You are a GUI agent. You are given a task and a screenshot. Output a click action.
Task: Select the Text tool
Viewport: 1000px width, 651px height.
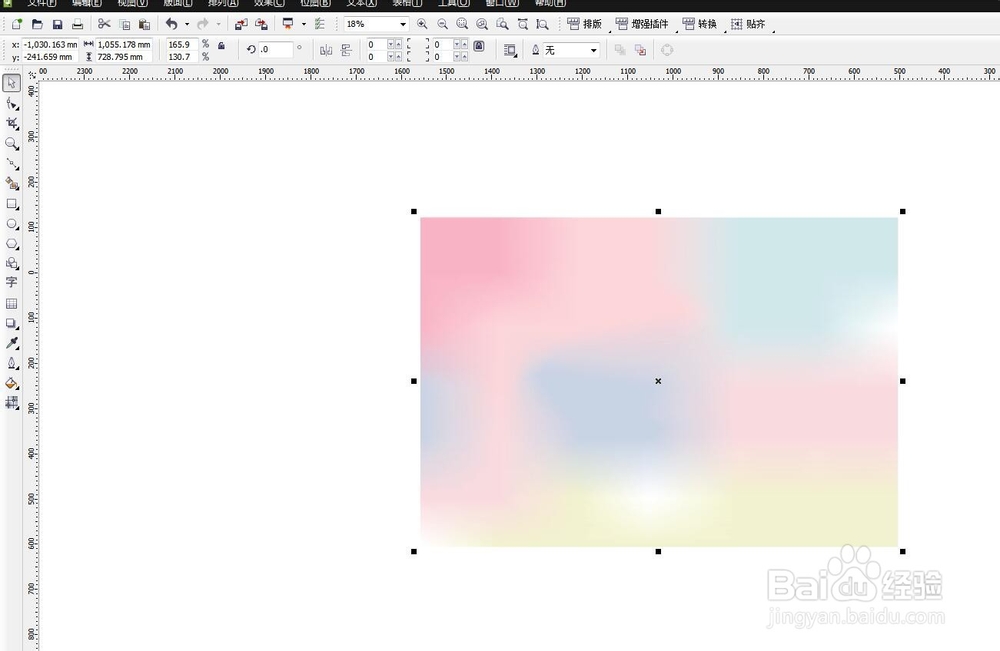pyautogui.click(x=11, y=282)
